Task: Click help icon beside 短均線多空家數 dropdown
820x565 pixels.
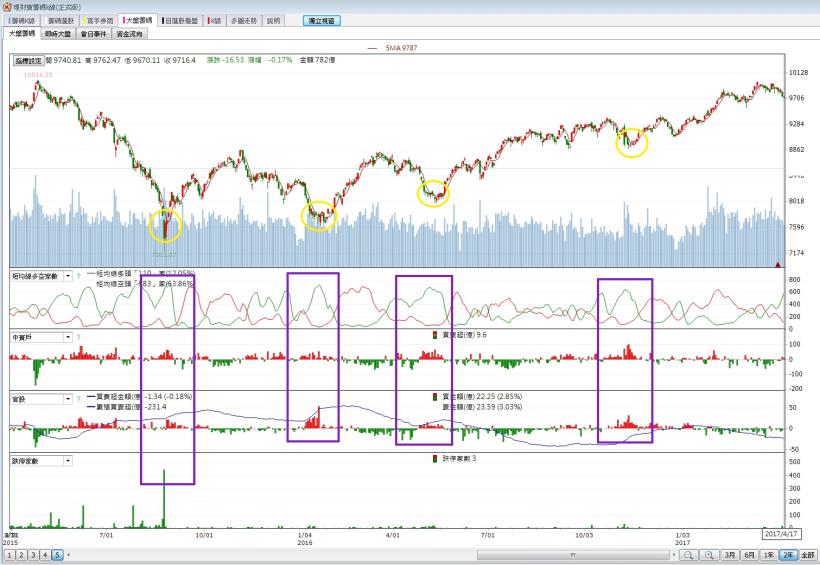Action: click(78, 276)
